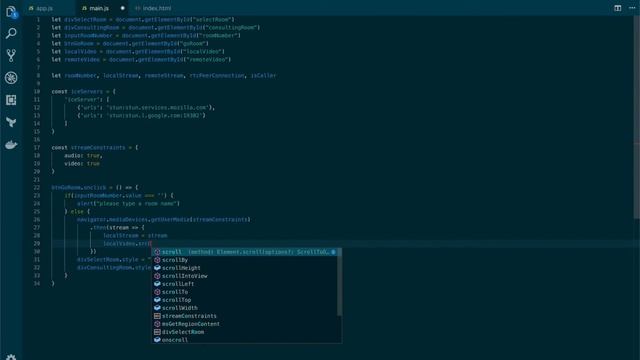Click the info icon on scroll suggestion
This screenshot has height=360, width=640.
tap(333, 252)
